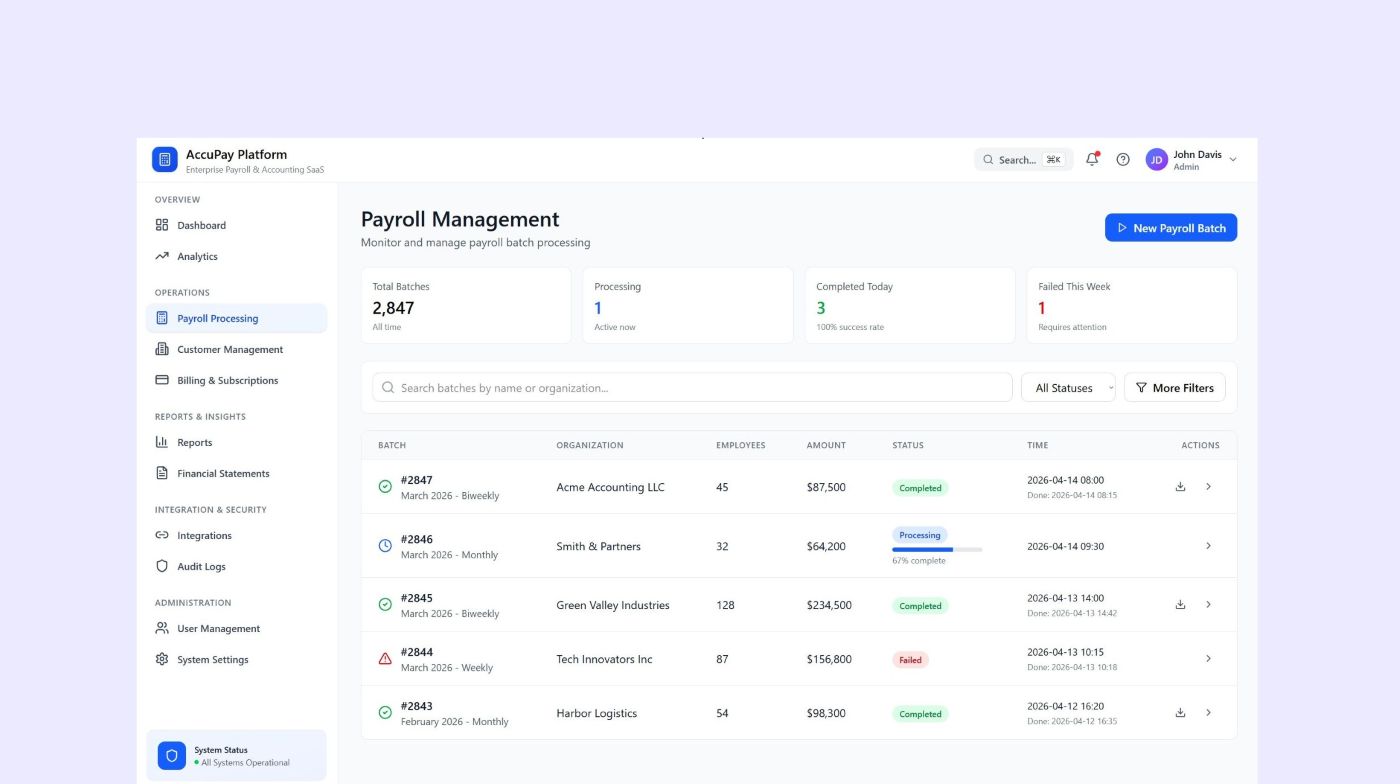Expand batch #2847 row chevron
This screenshot has width=1400, height=784.
point(1208,487)
